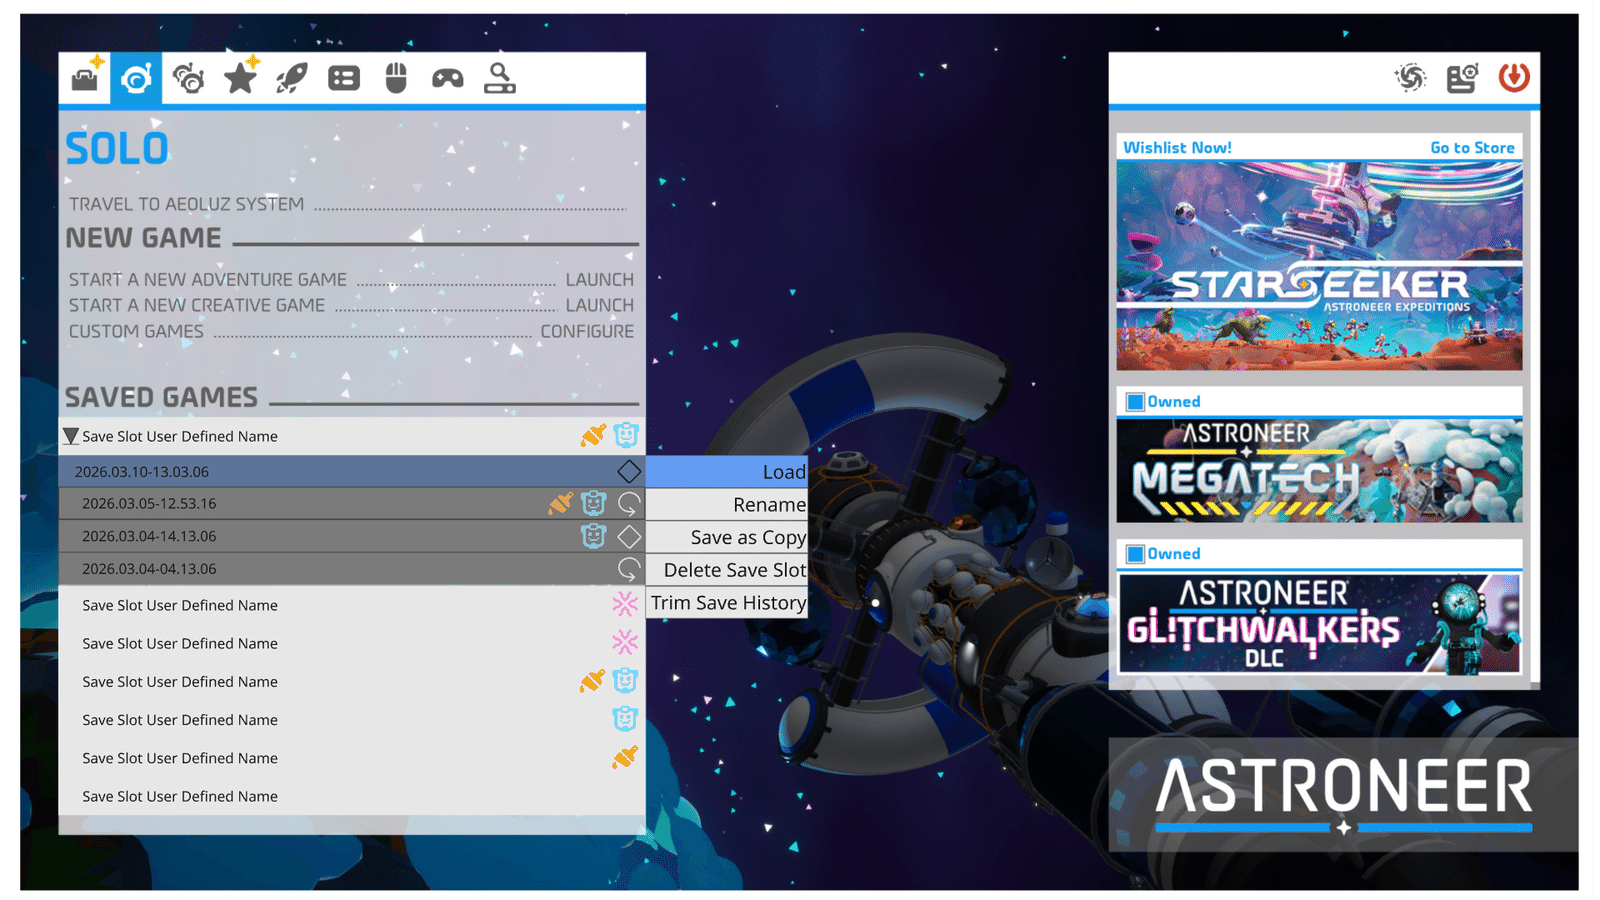Toggle the Owned checkbox above the Glitchwalkers banner
Screen dimensions: 1600x900
tap(1135, 554)
